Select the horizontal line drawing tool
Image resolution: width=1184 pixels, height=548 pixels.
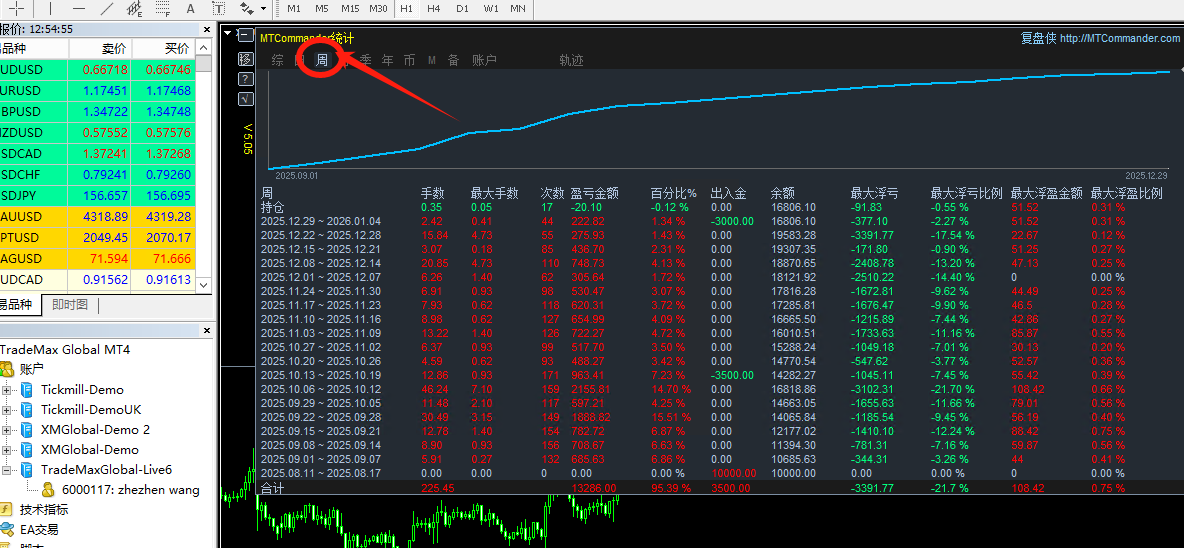(x=79, y=8)
